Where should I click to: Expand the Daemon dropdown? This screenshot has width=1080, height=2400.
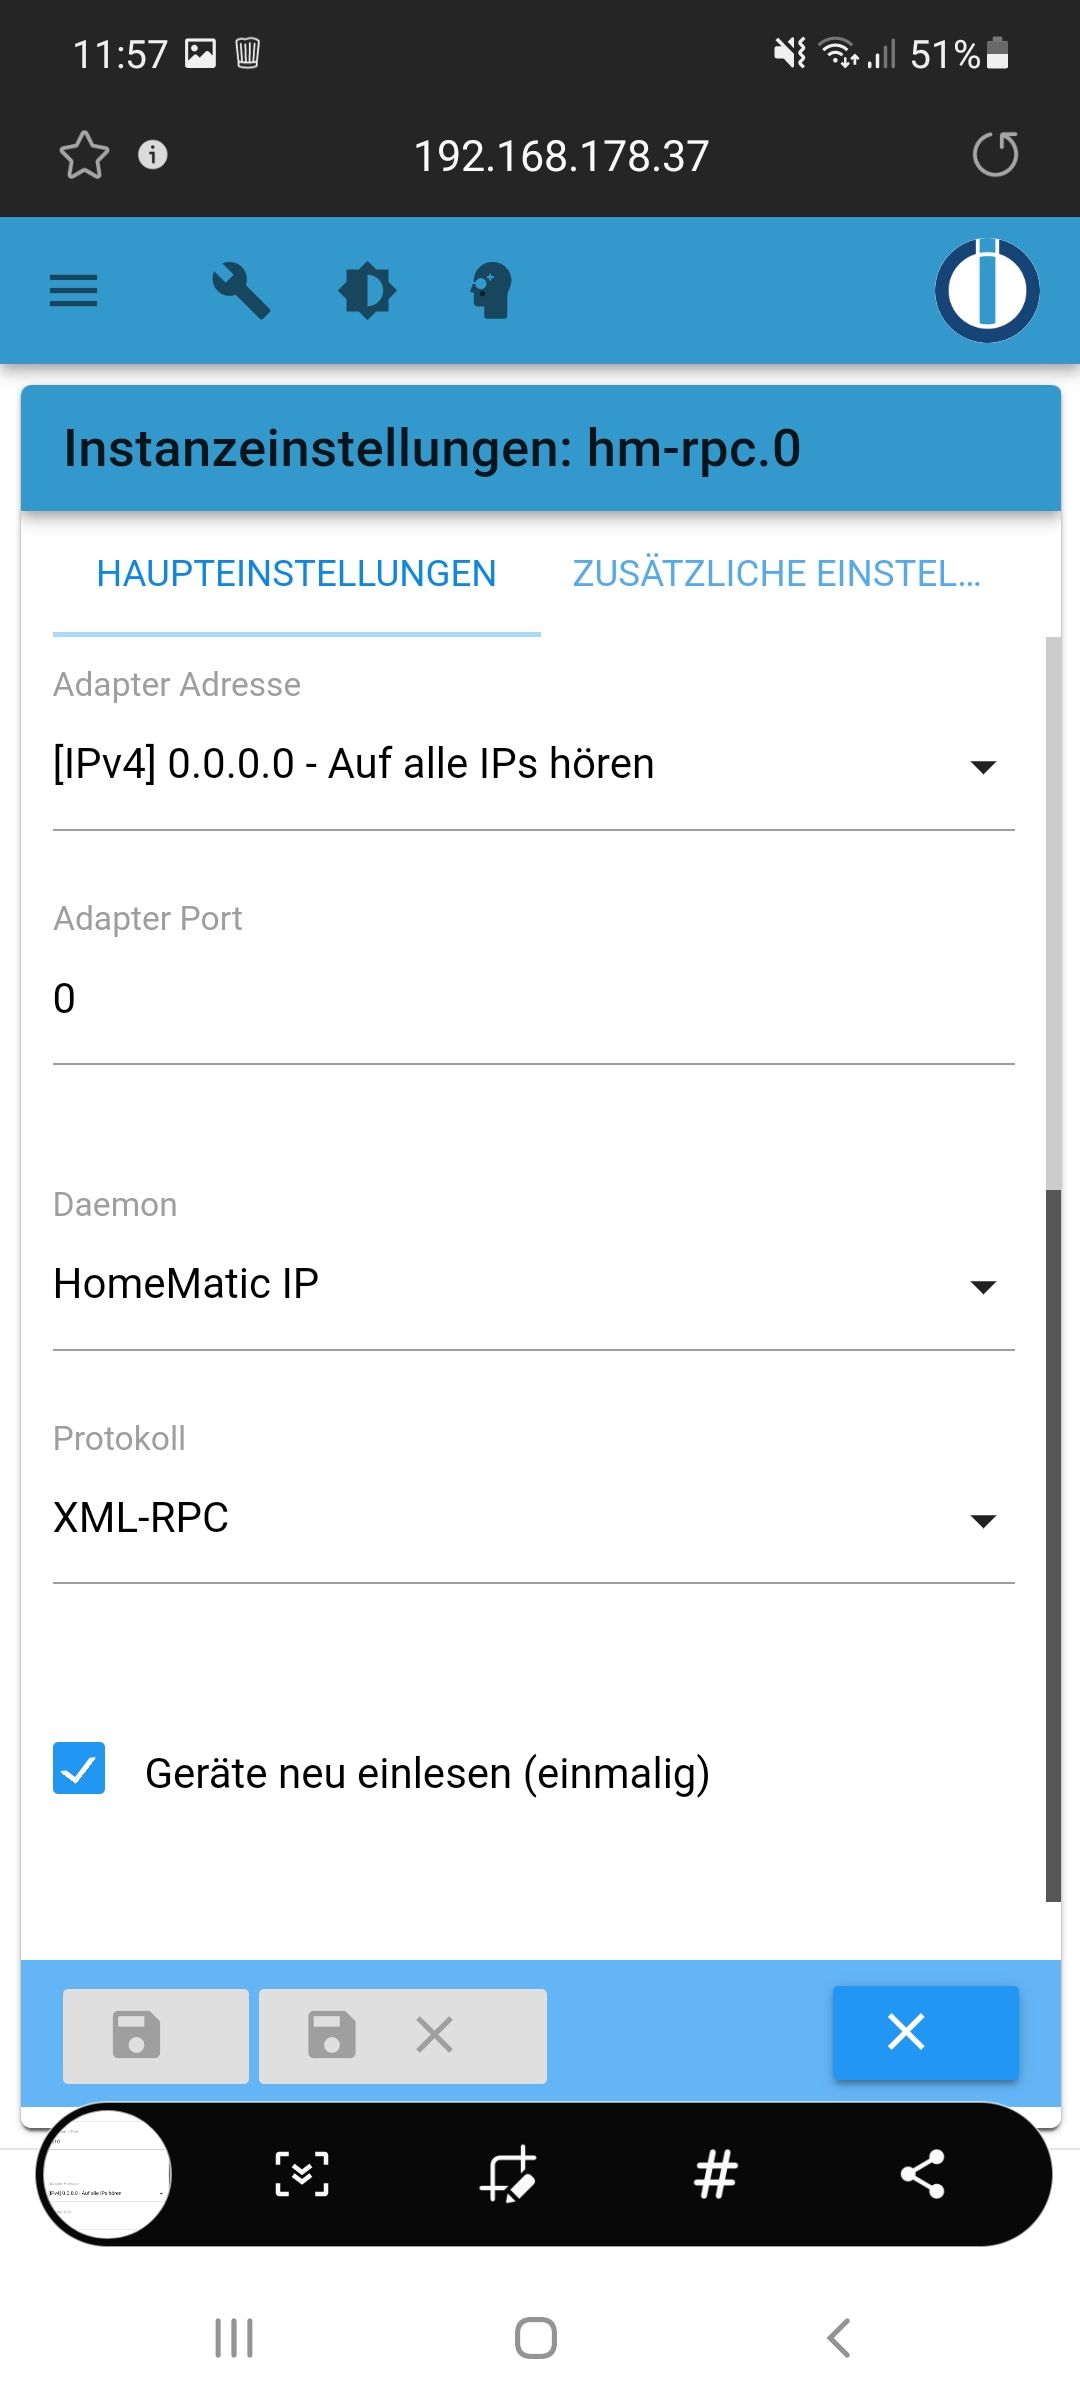tap(533, 1285)
